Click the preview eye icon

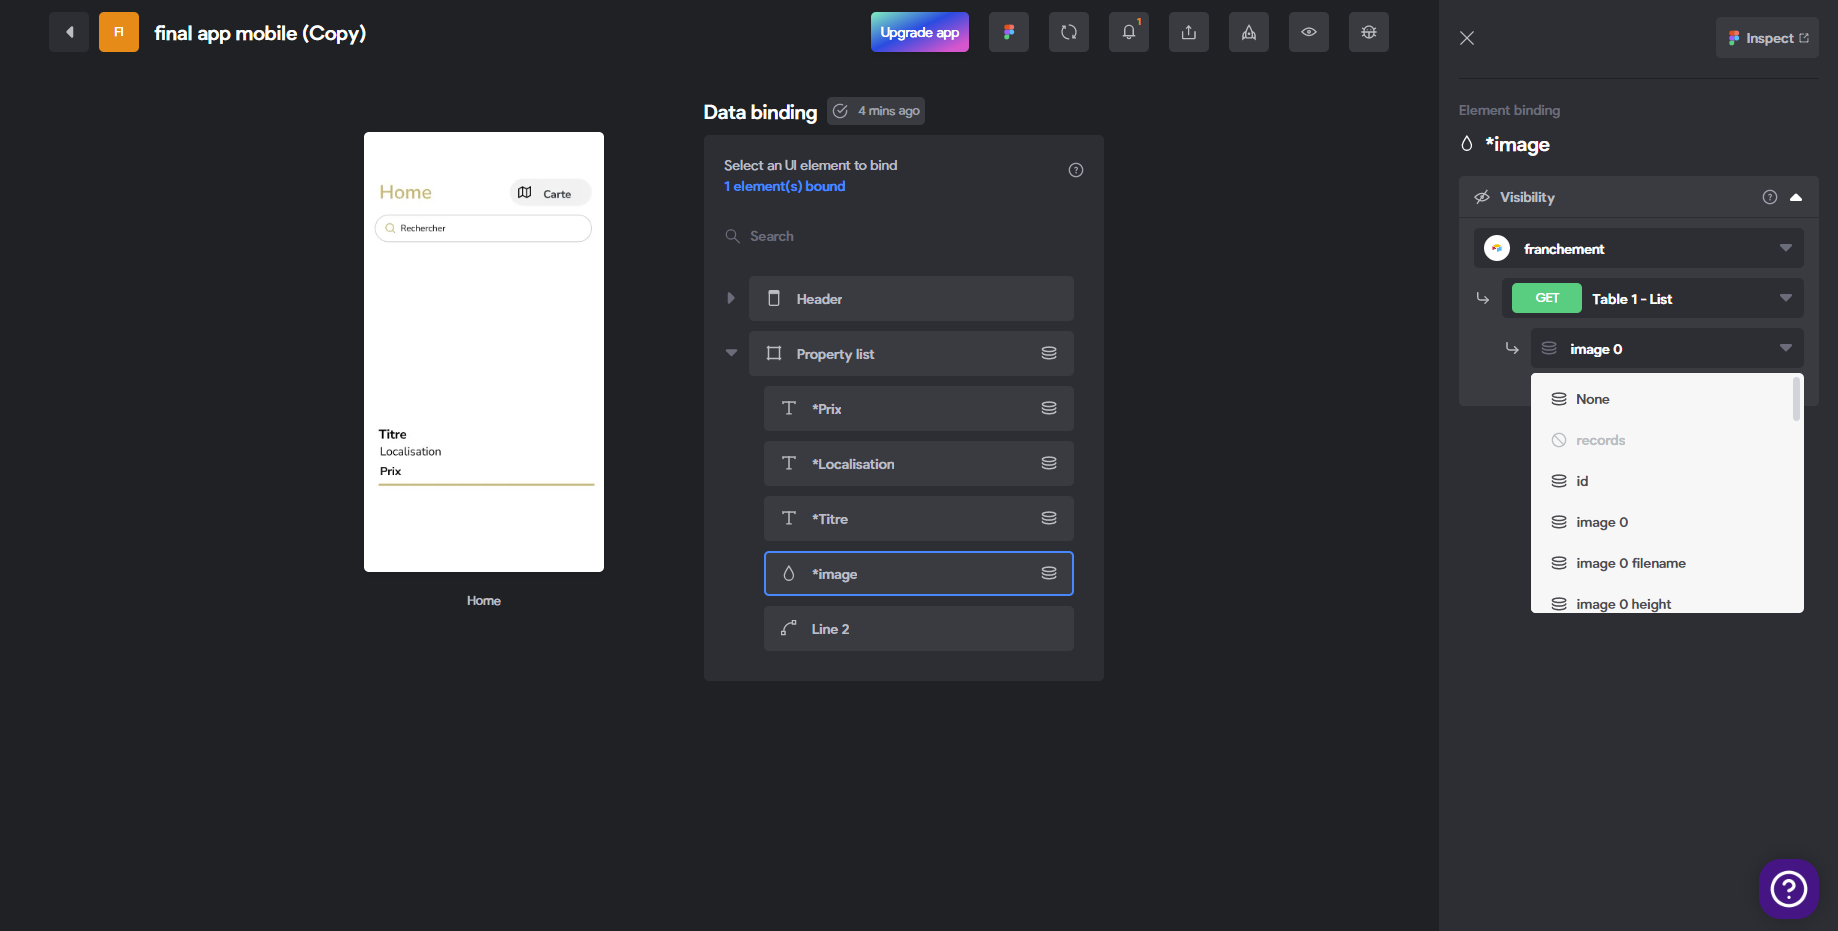click(x=1309, y=32)
